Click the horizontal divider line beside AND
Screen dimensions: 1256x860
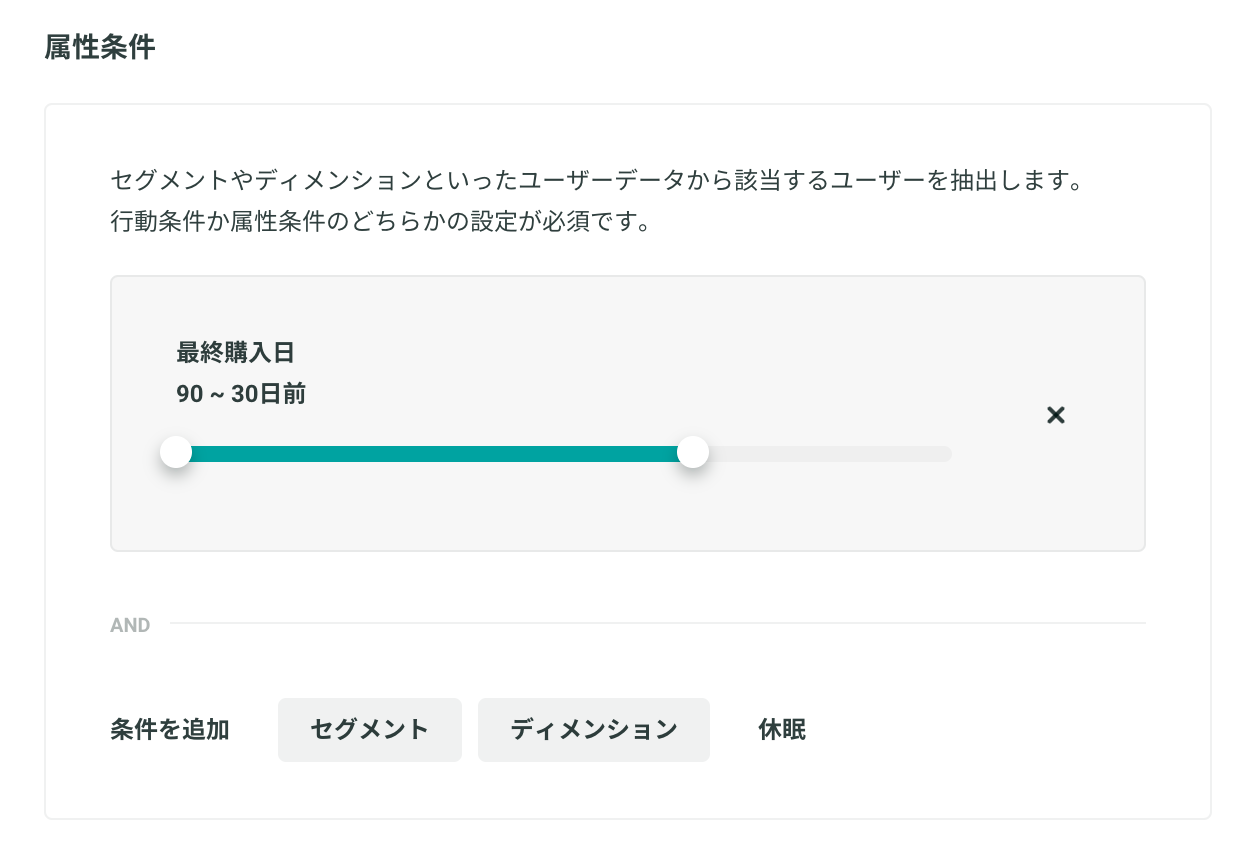pyautogui.click(x=658, y=623)
